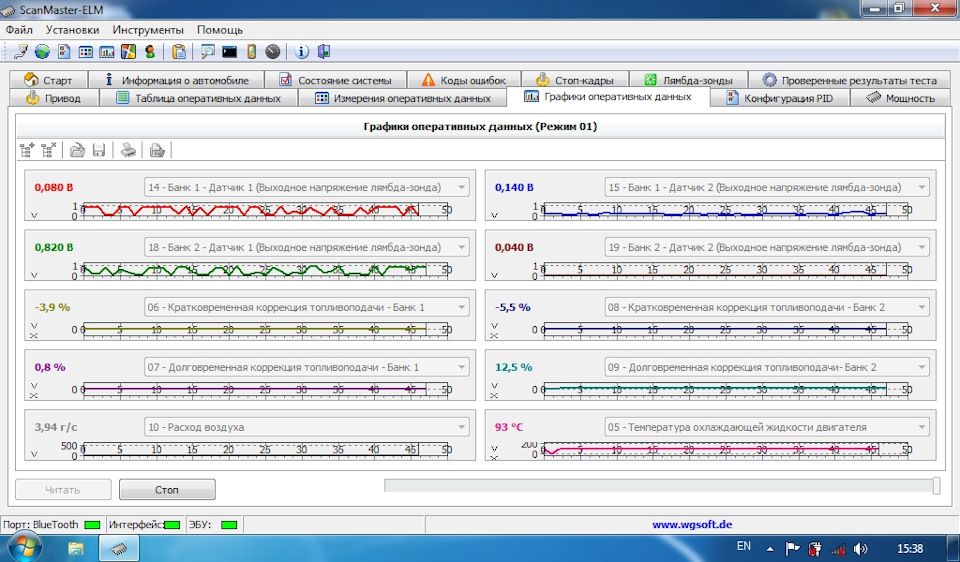This screenshot has width=960, height=562.
Task: Click the red Bank 1 Sensor 1 voltage graph
Action: [x=264, y=210]
